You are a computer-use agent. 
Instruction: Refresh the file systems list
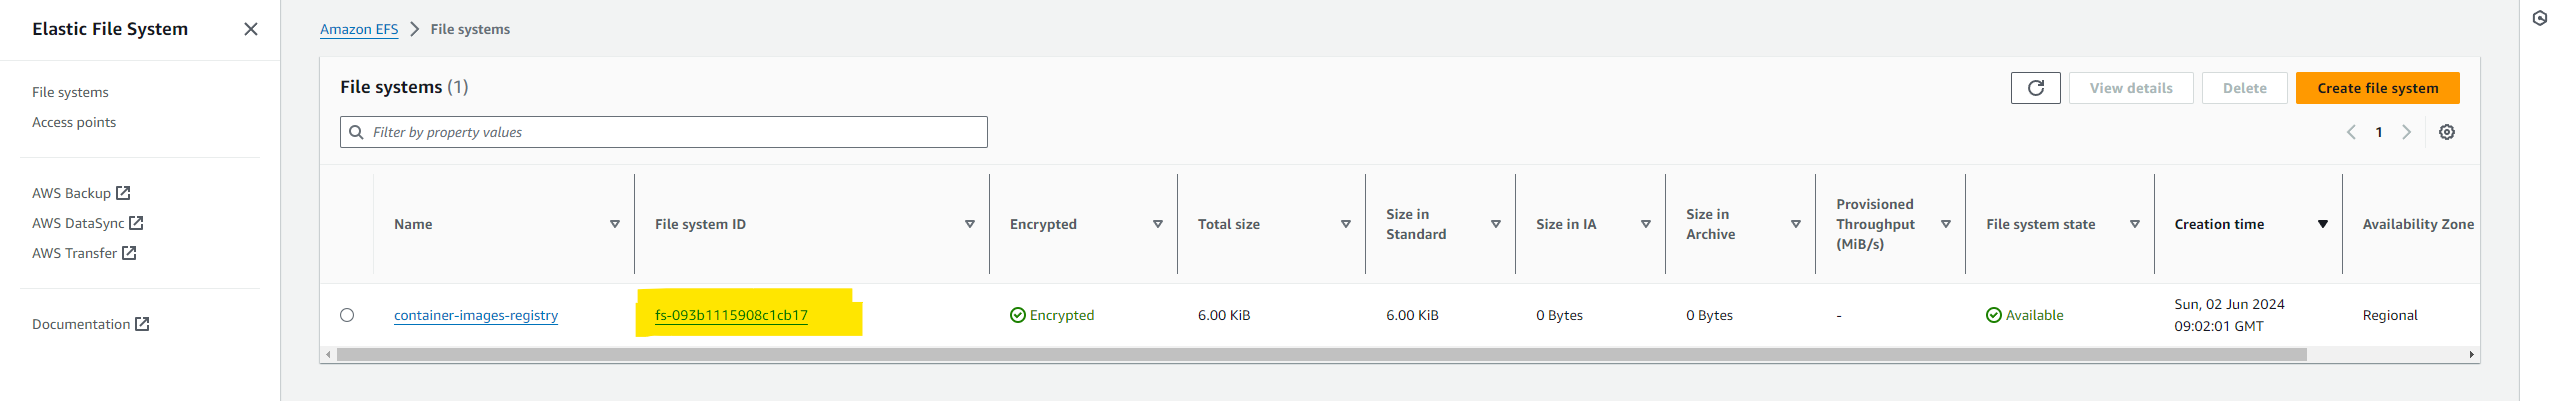coord(2035,88)
